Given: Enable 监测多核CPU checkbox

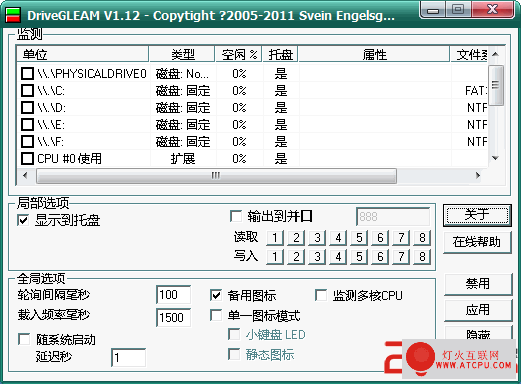Looking at the screenshot, I should coord(321,295).
